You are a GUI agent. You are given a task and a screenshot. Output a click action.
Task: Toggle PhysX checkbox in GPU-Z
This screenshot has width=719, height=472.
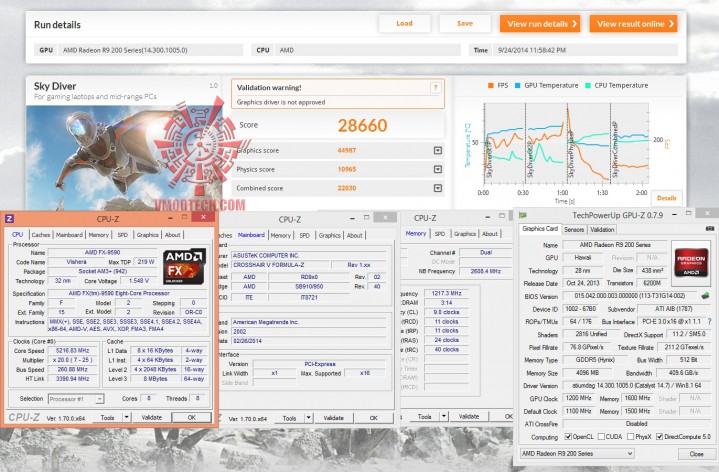(x=631, y=437)
